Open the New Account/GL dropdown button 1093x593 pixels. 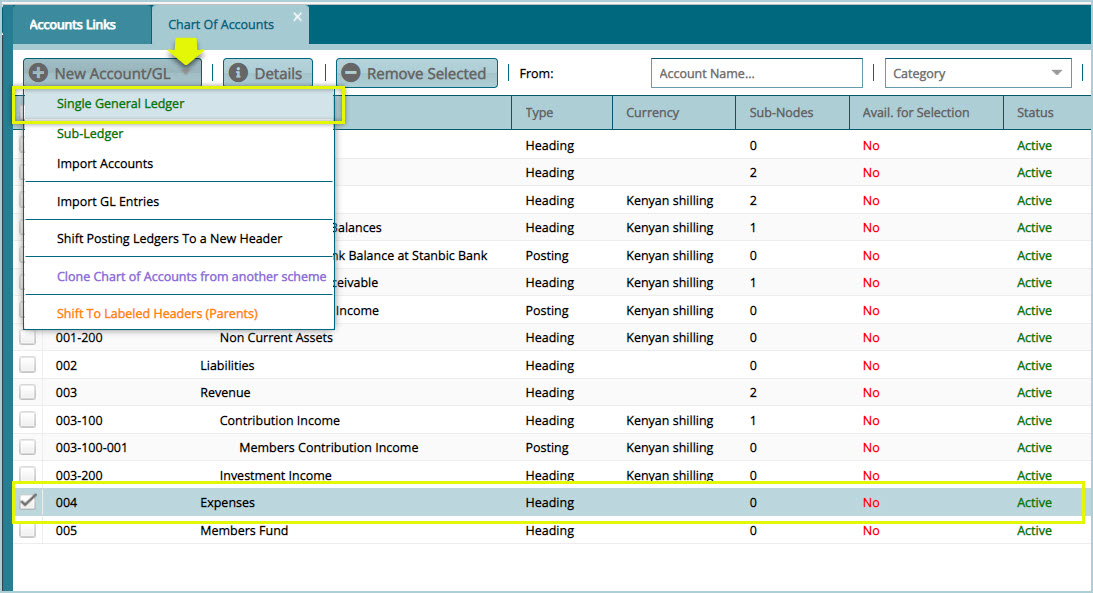pyautogui.click(x=112, y=72)
